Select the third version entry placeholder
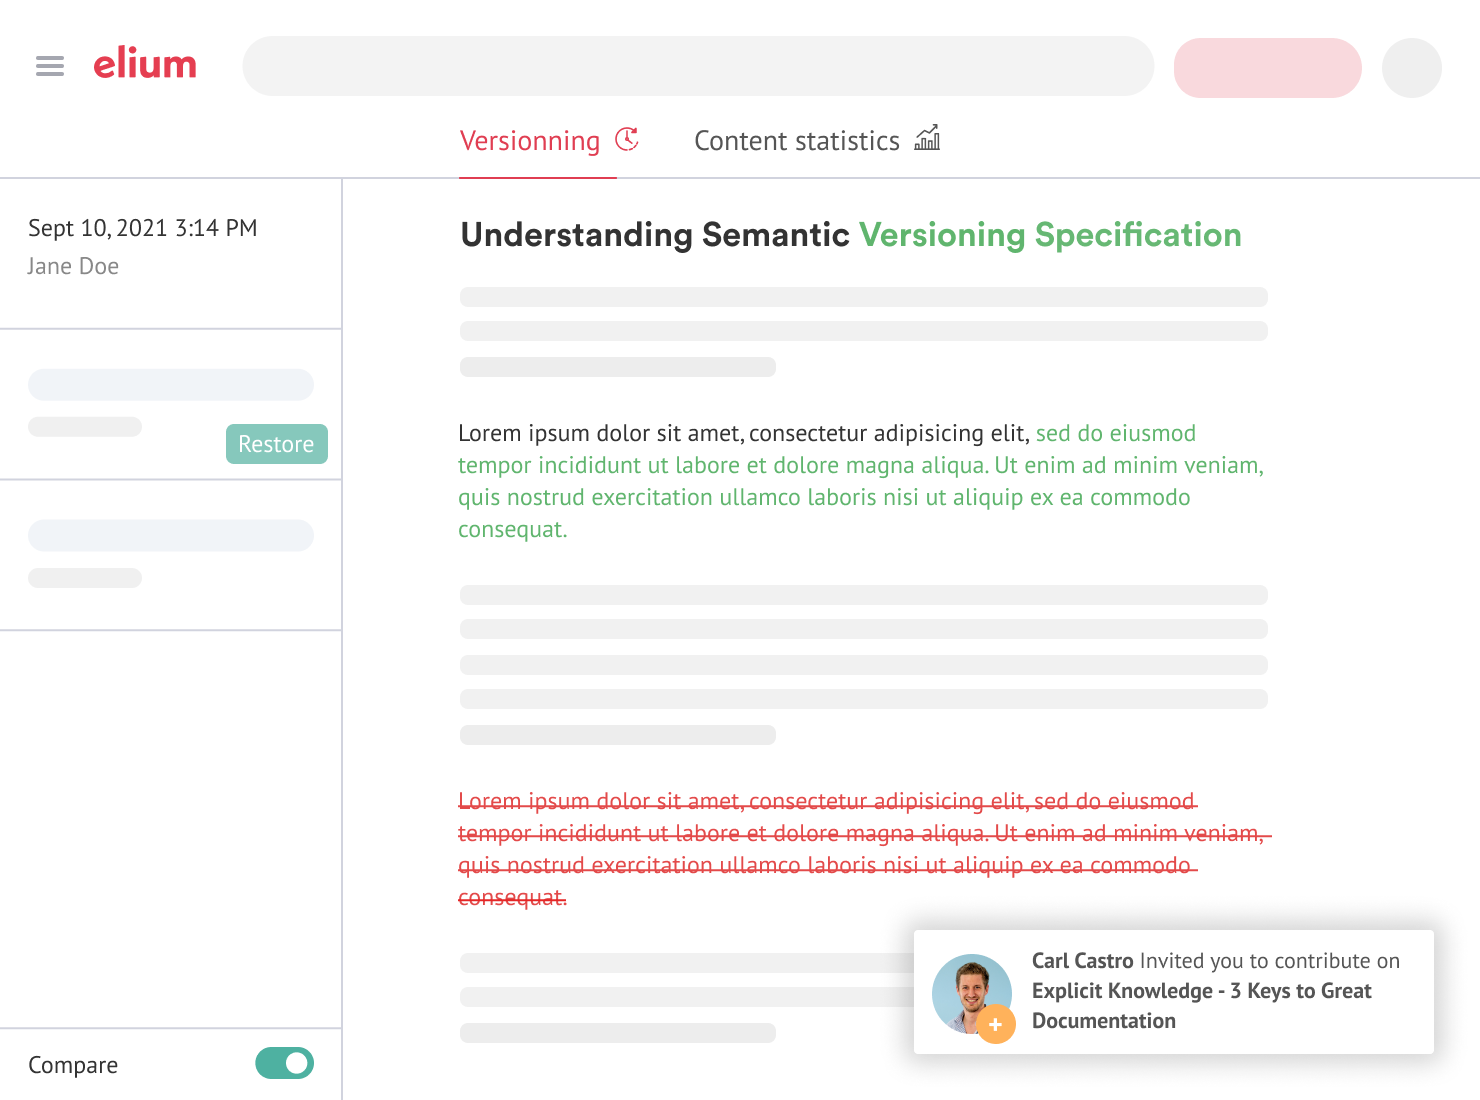This screenshot has width=1480, height=1100. pyautogui.click(x=170, y=554)
